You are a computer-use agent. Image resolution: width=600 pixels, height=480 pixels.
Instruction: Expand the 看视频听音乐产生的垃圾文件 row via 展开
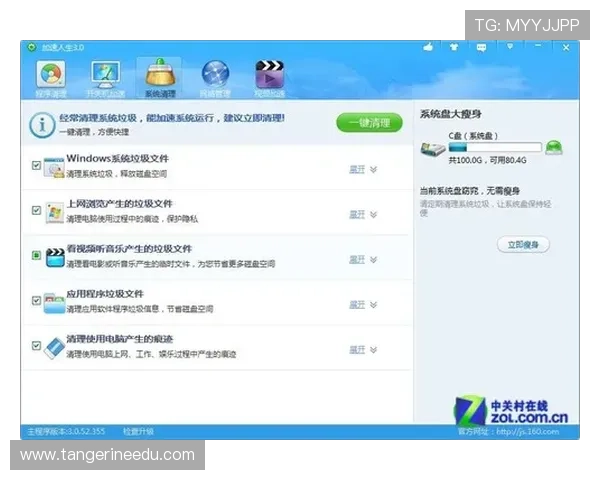click(363, 260)
